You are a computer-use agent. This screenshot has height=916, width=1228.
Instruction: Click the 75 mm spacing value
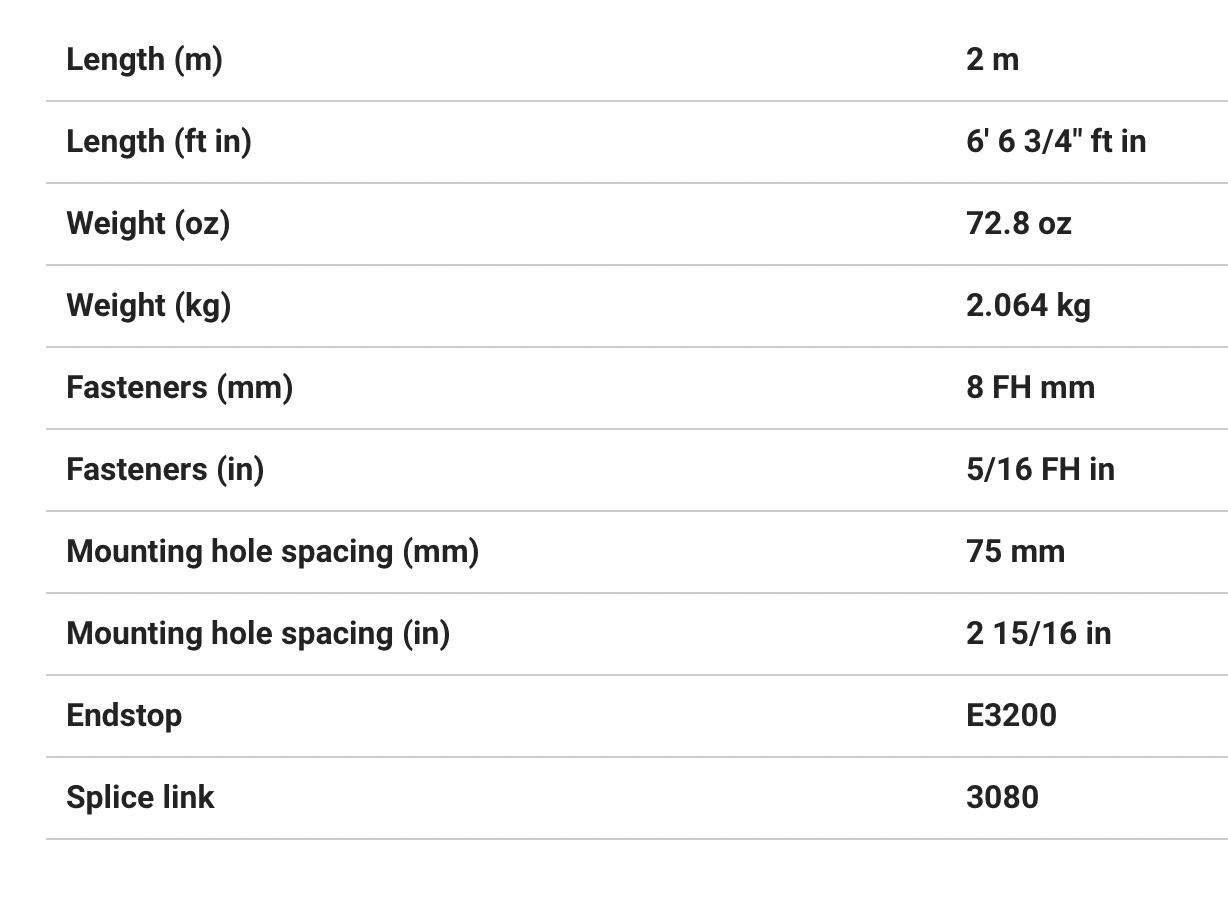[1015, 552]
